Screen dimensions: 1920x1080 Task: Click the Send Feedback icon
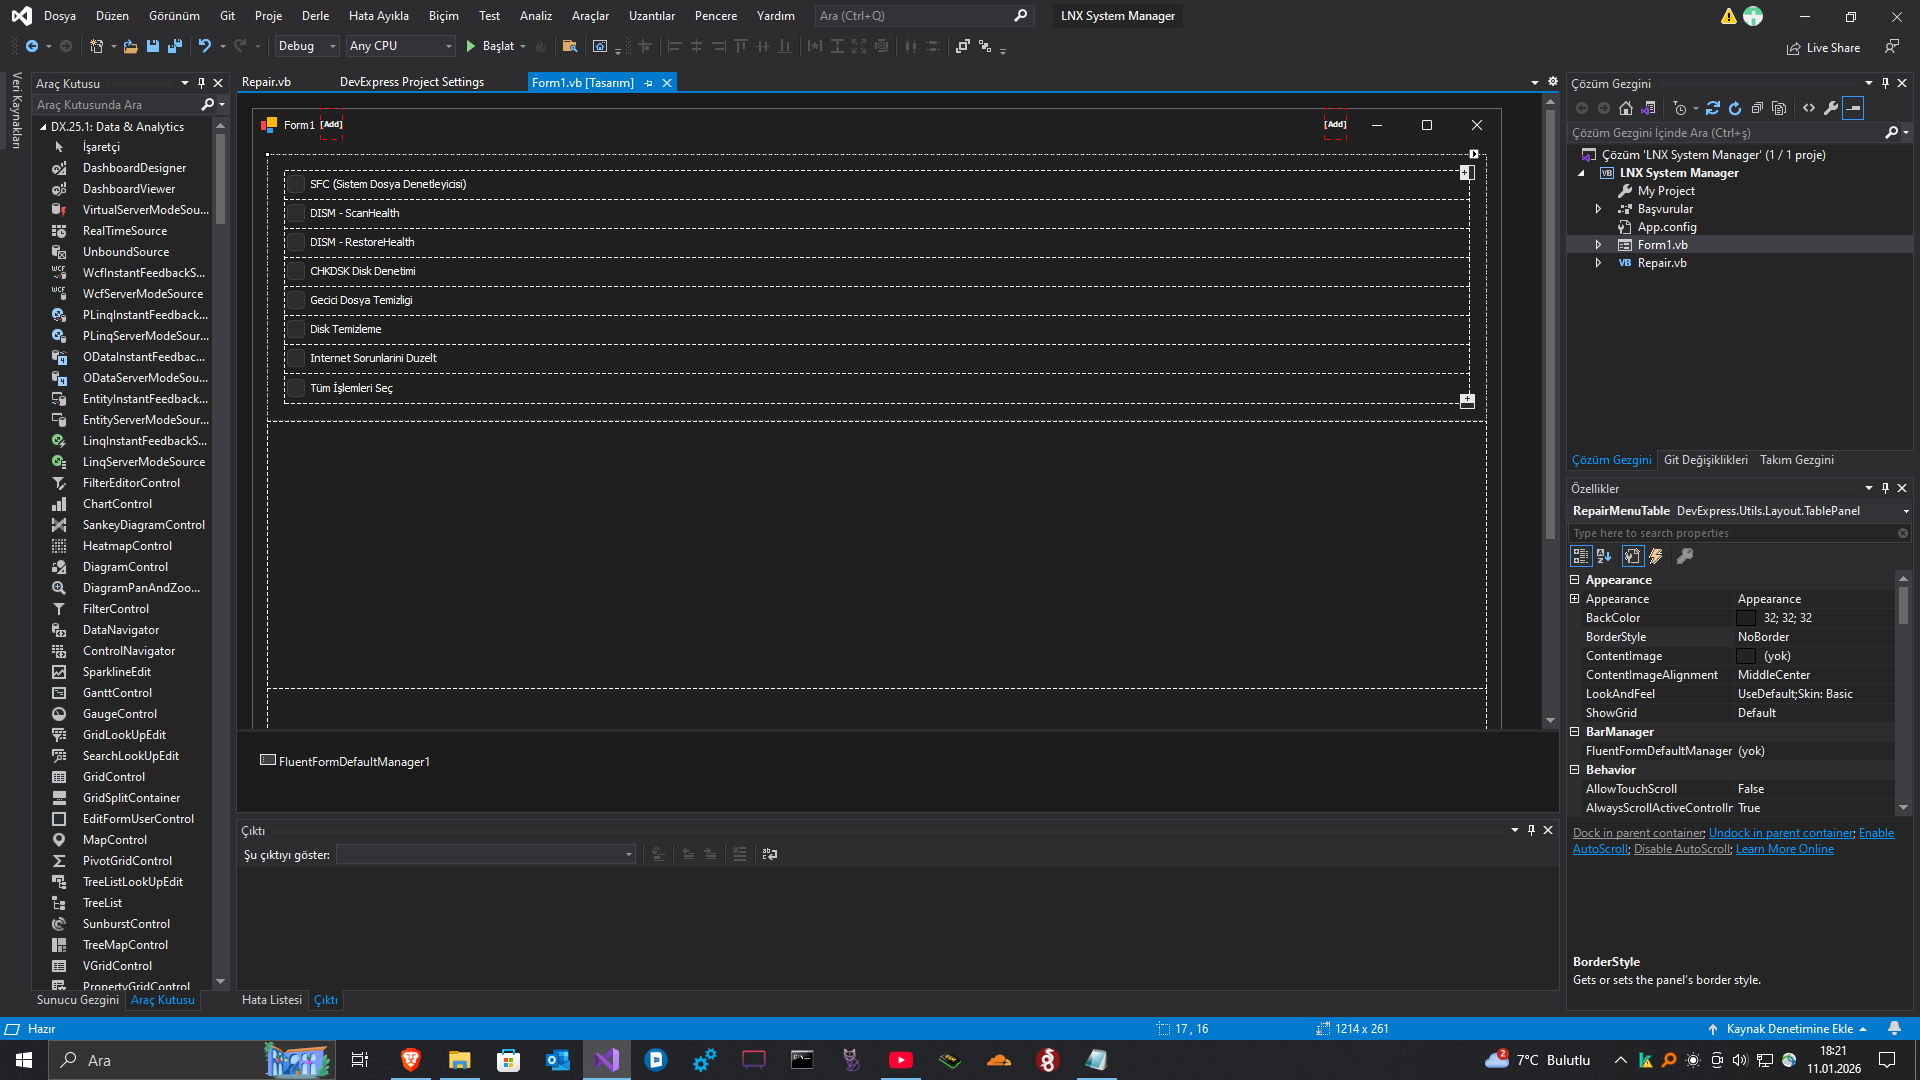pyautogui.click(x=1891, y=47)
